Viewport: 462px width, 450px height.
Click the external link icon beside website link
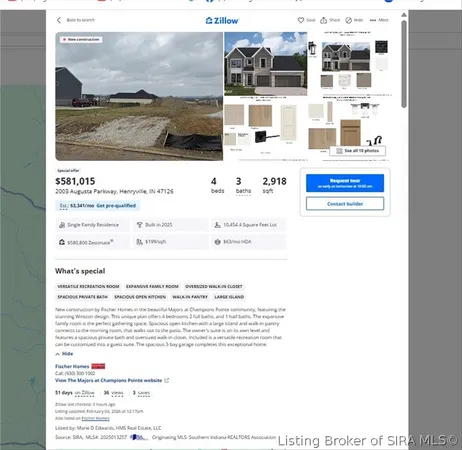point(167,380)
